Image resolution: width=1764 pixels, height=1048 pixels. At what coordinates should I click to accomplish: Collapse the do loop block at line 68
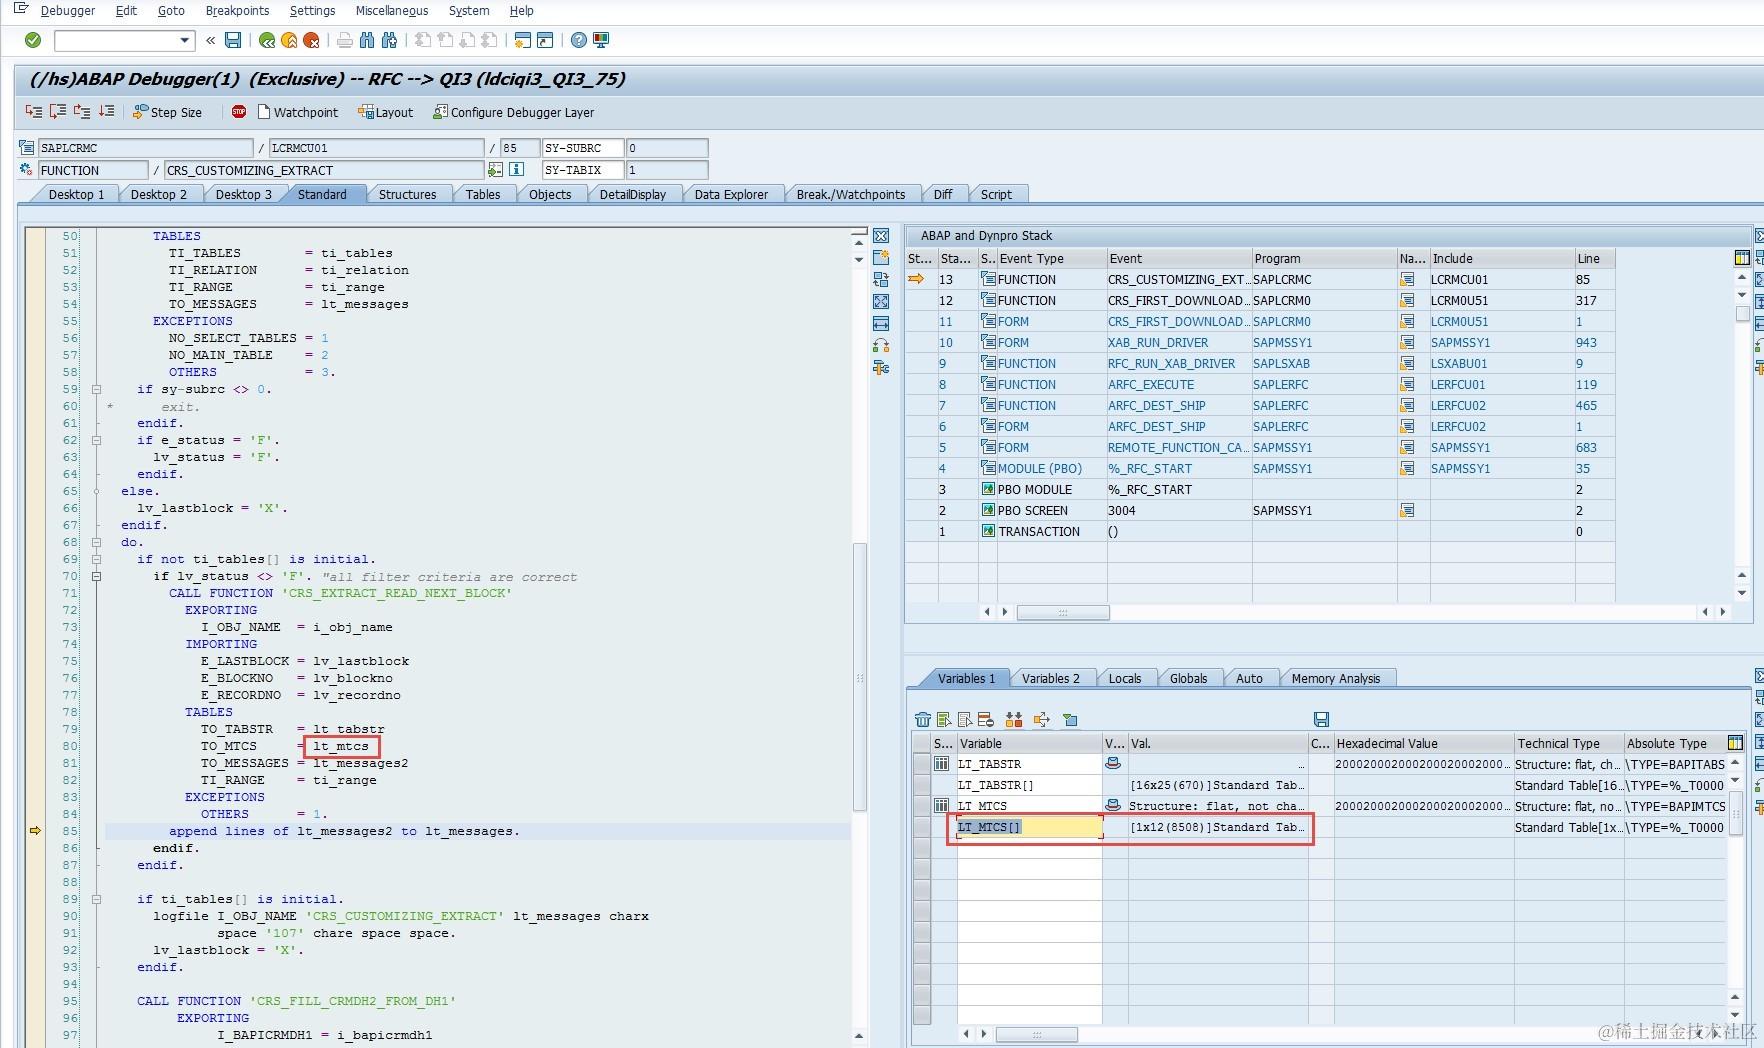[97, 542]
